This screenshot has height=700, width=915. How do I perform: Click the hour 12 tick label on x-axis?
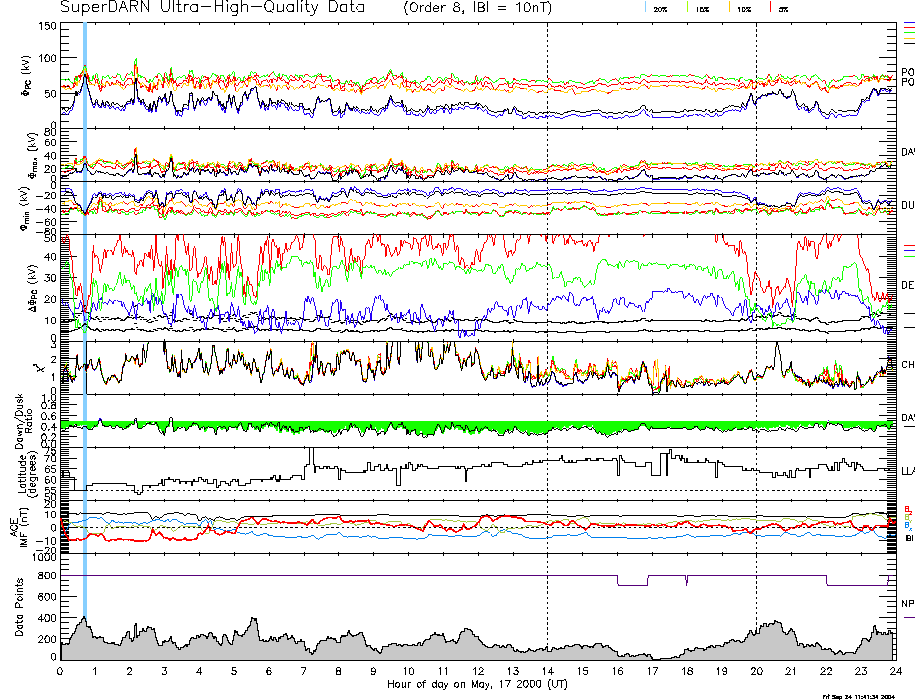(x=478, y=672)
